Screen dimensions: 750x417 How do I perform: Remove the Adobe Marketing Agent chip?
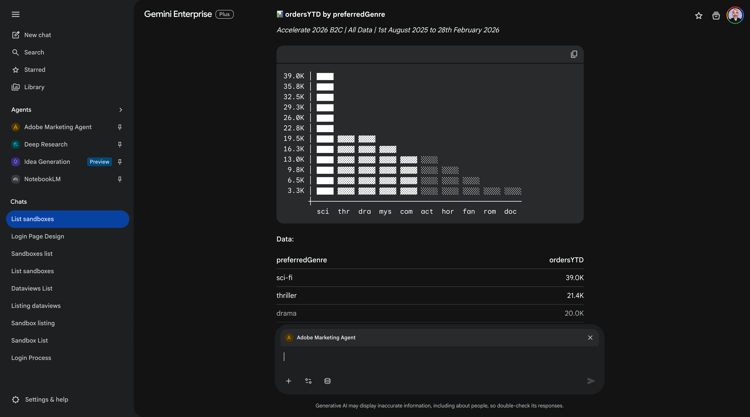click(x=590, y=338)
